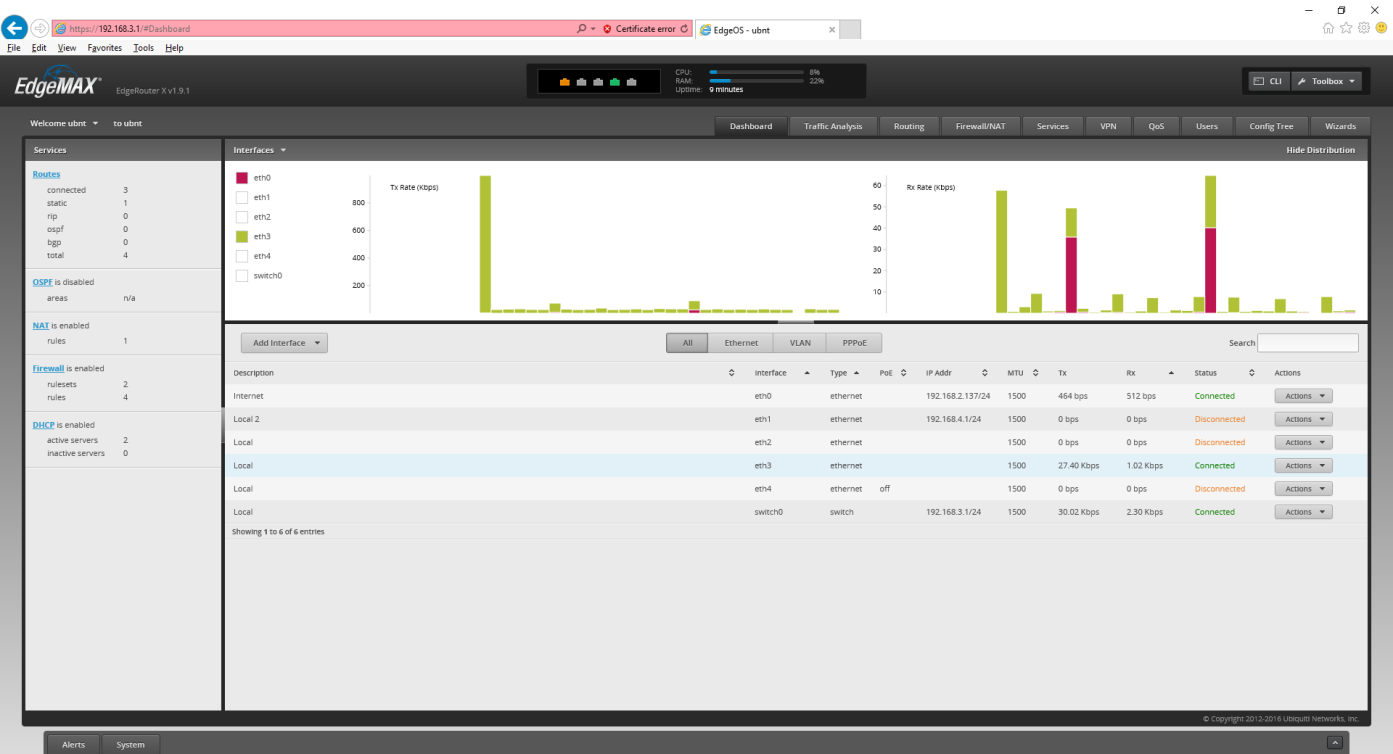Click the Search input field
The width and height of the screenshot is (1393, 754).
[1307, 343]
